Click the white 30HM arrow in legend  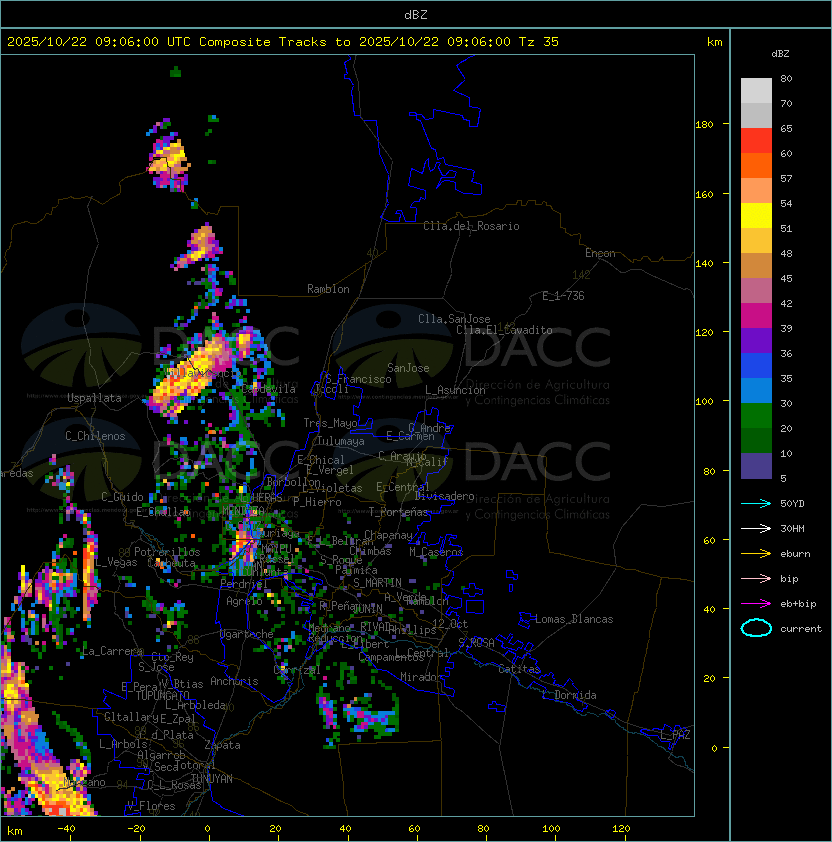756,528
